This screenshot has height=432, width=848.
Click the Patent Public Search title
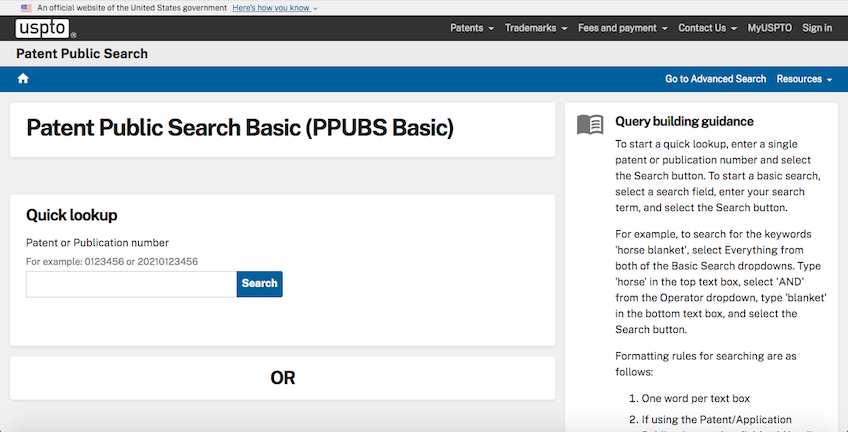pos(82,54)
